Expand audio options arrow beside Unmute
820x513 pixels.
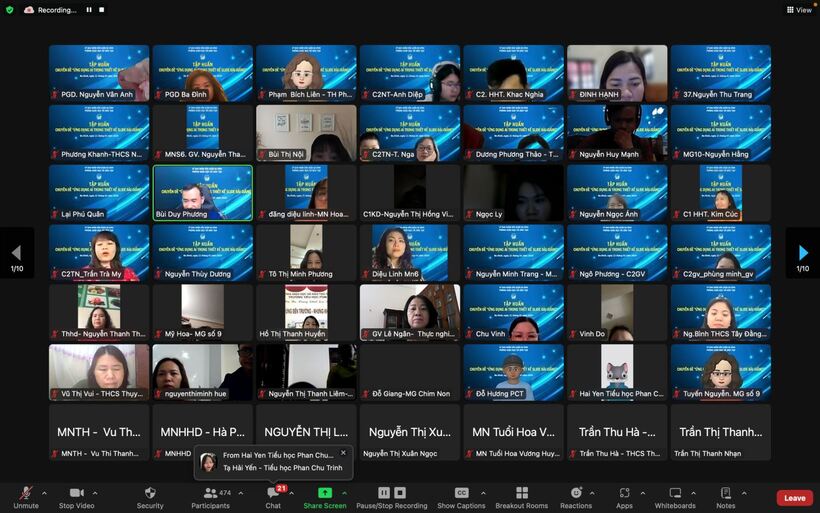click(44, 493)
